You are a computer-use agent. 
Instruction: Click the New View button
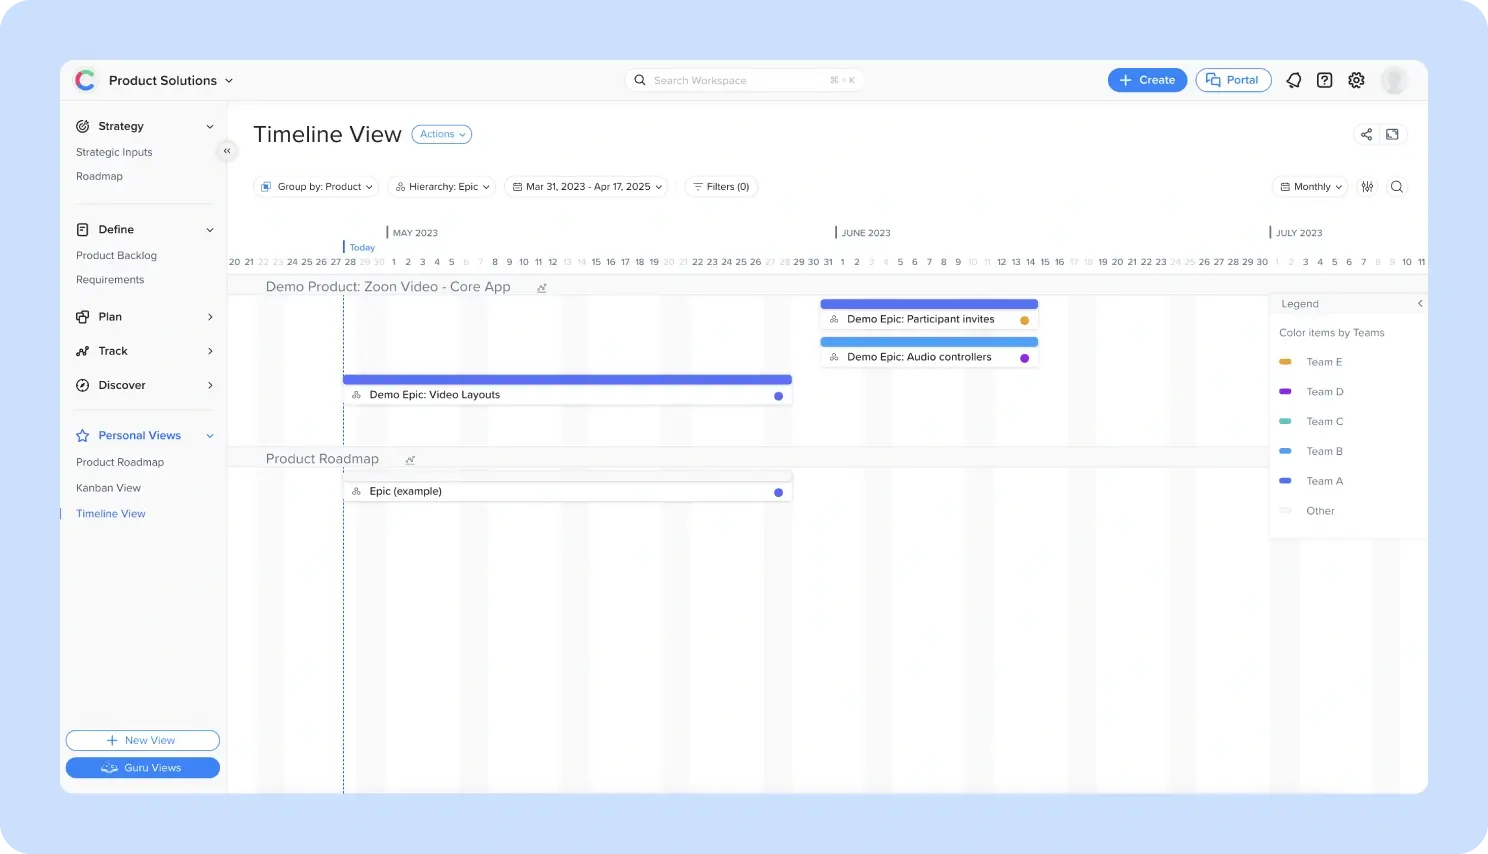(x=143, y=741)
